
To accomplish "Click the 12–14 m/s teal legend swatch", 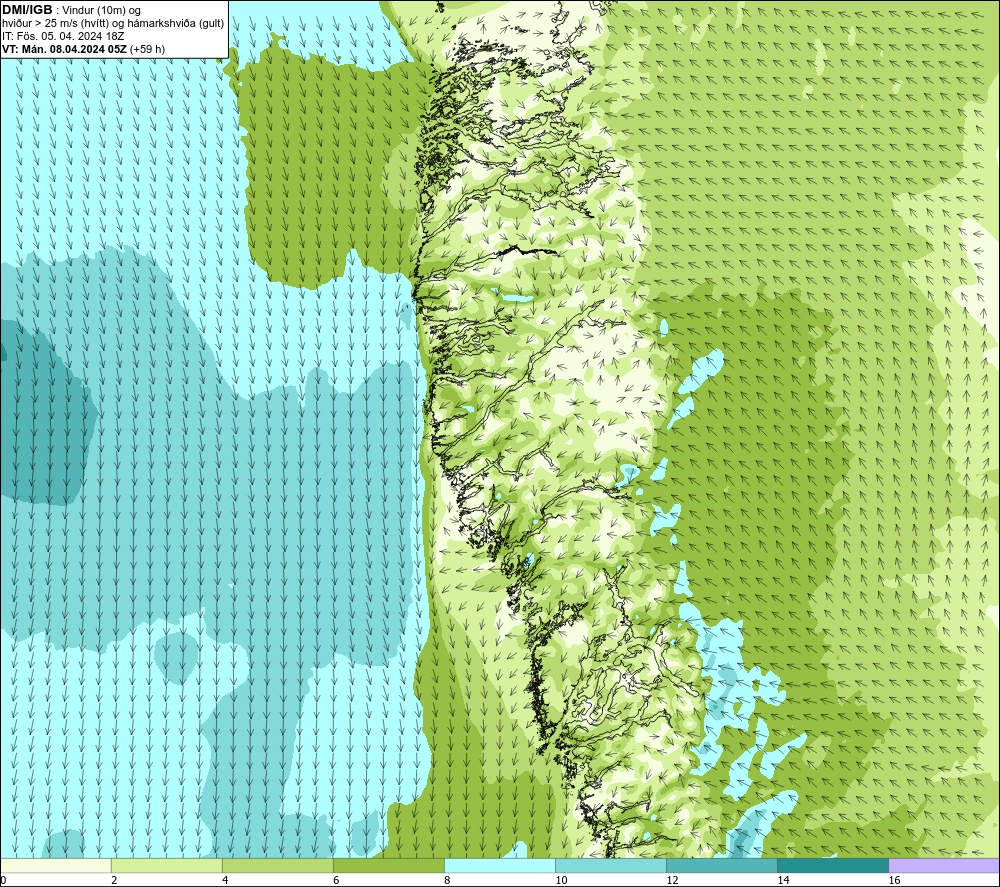I will click(721, 865).
